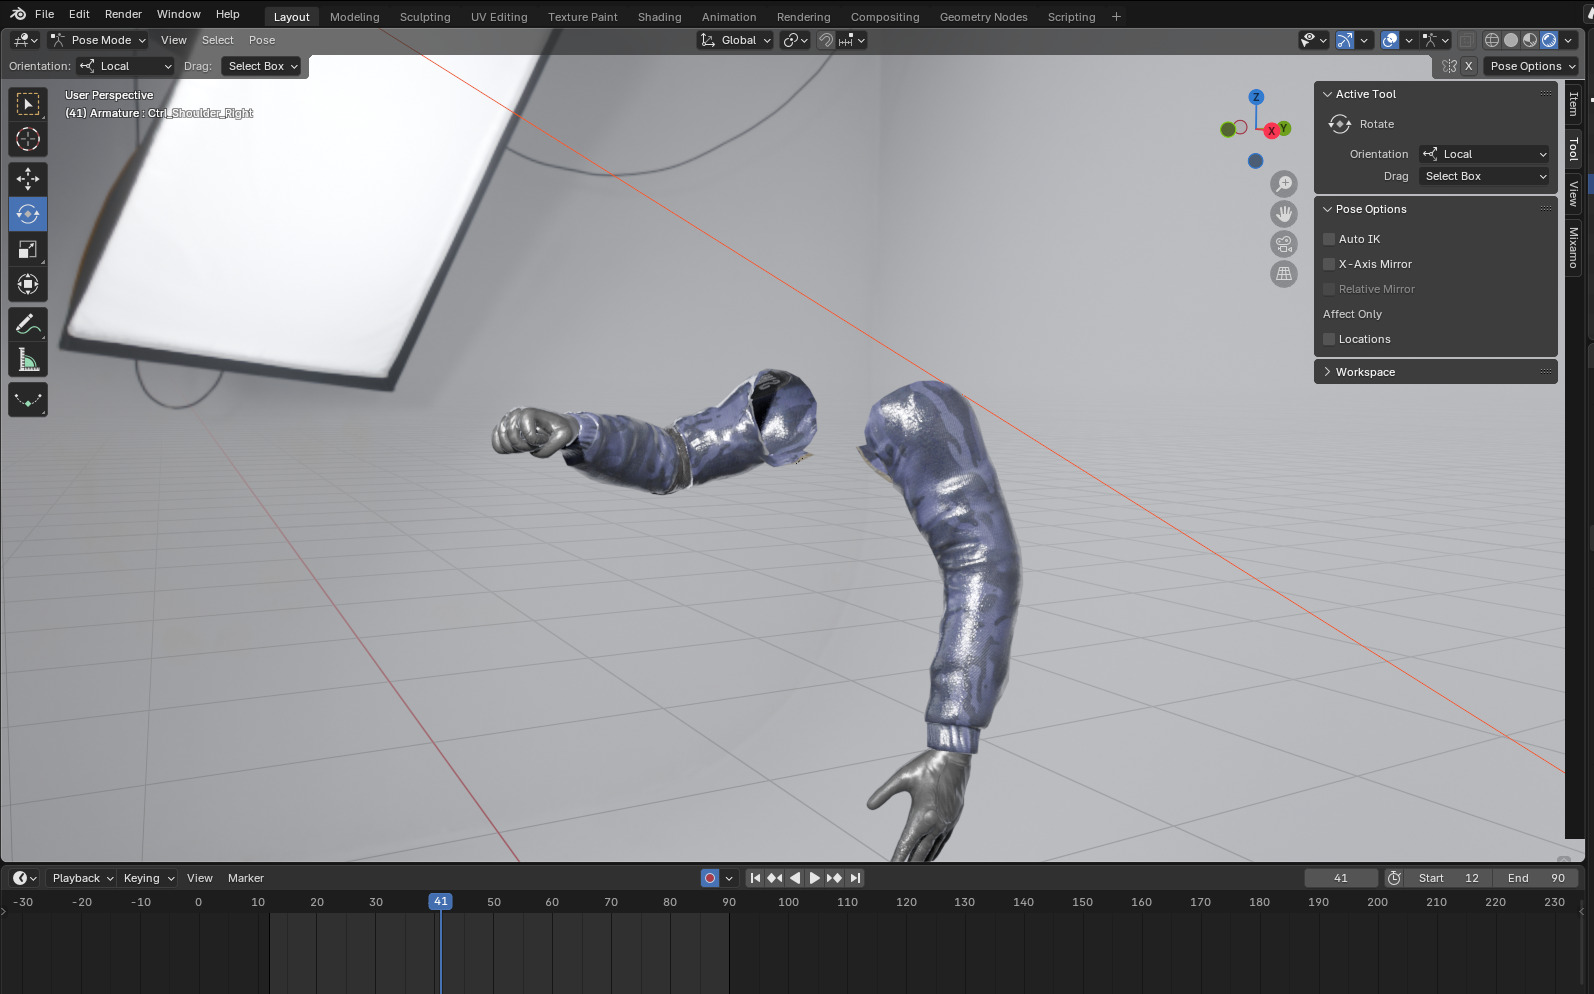1594x994 pixels.
Task: Click the Start frame field
Action: tap(1449, 878)
